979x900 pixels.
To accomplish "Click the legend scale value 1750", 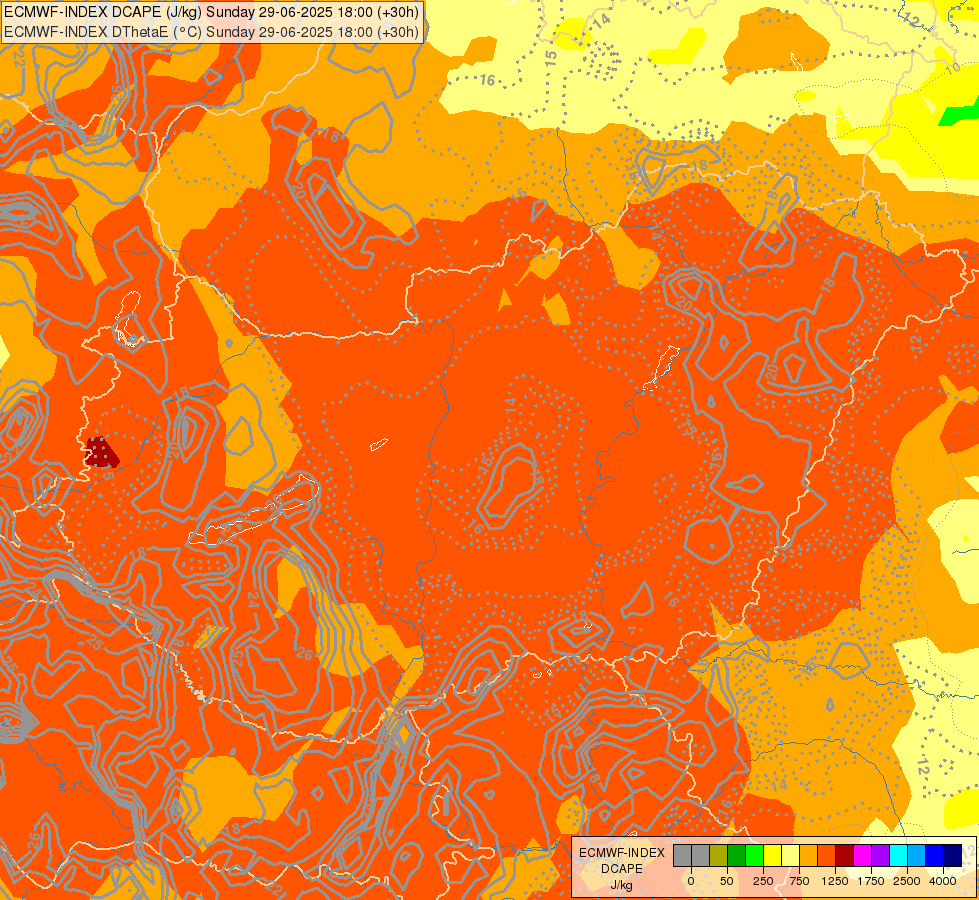I will (x=871, y=881).
